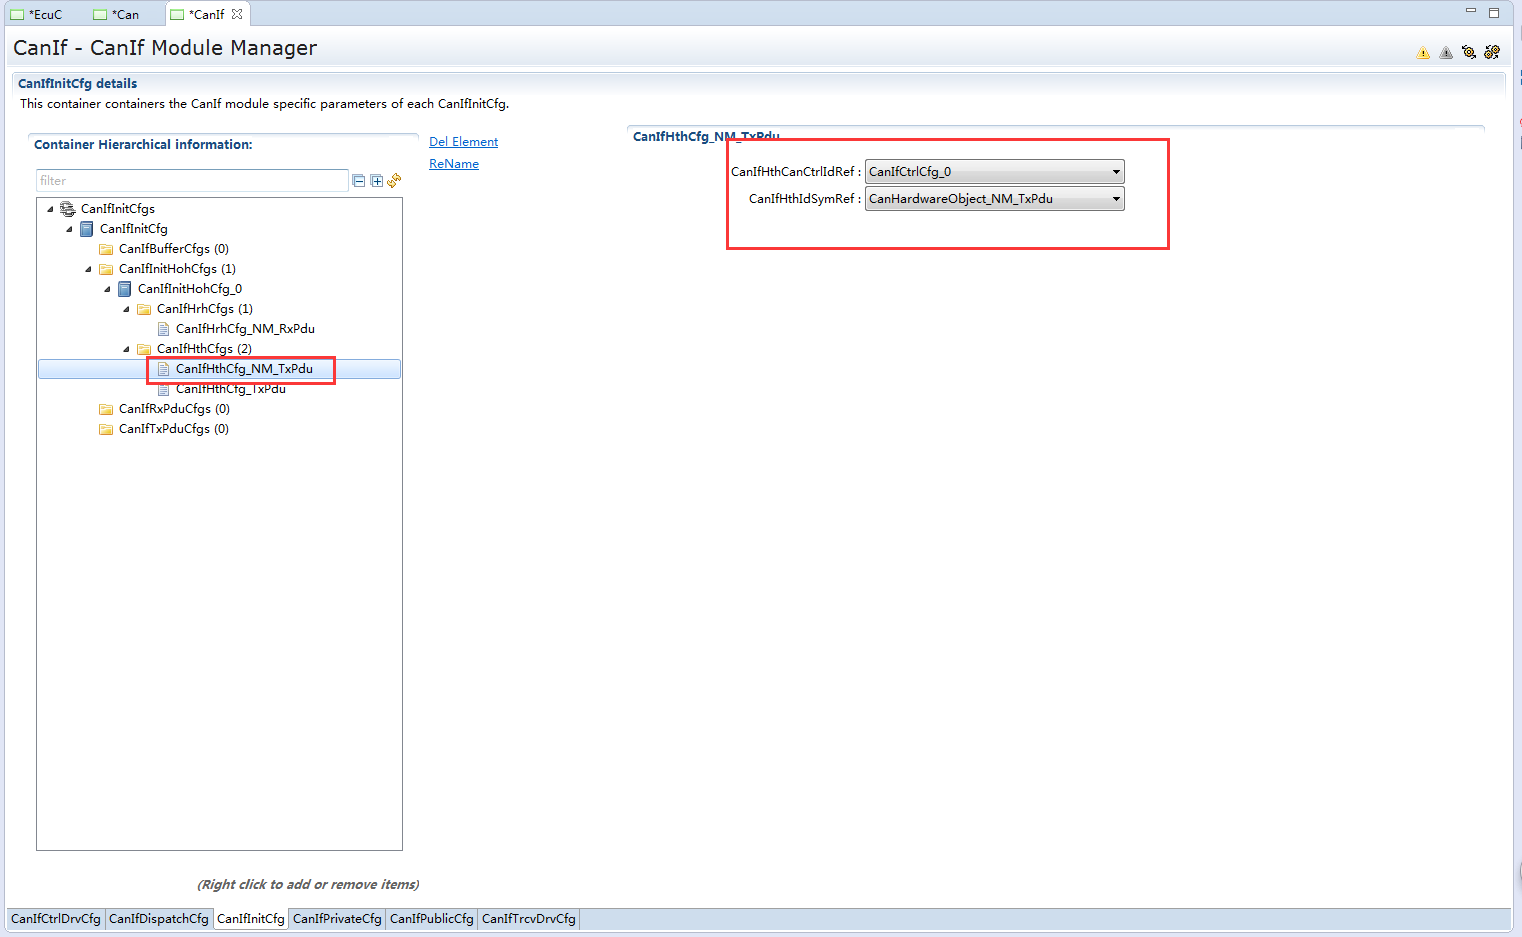Click the CanIfBufferCfgs folder icon
1522x937 pixels.
point(106,249)
